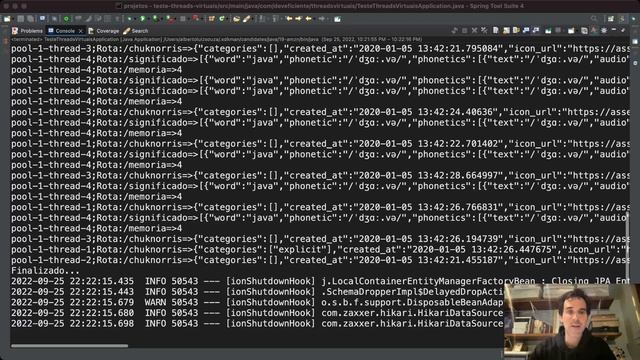Click the vertical console scrollbar

click(628, 249)
